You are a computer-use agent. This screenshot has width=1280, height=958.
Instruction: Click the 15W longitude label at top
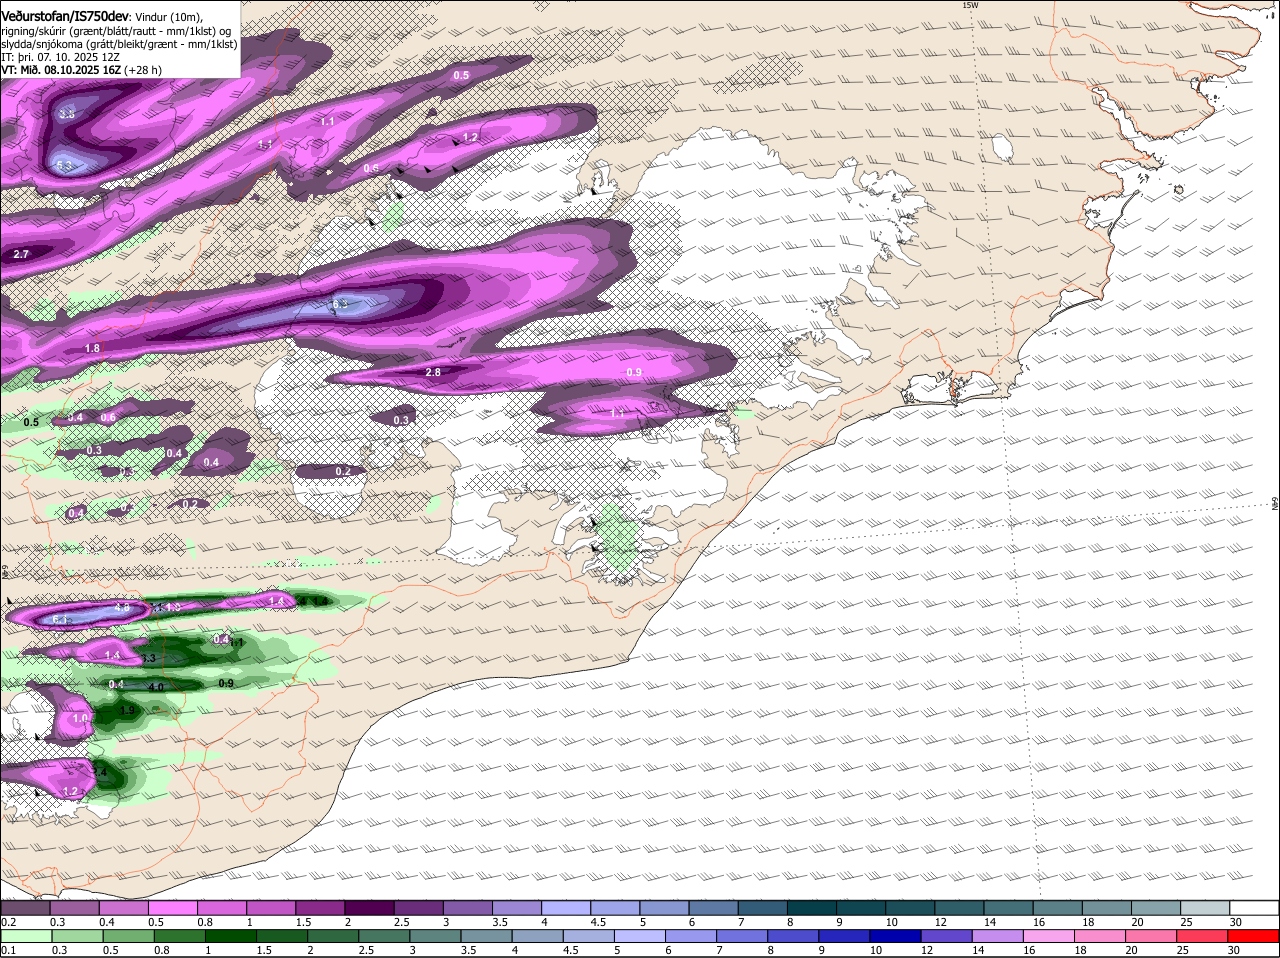pyautogui.click(x=969, y=6)
